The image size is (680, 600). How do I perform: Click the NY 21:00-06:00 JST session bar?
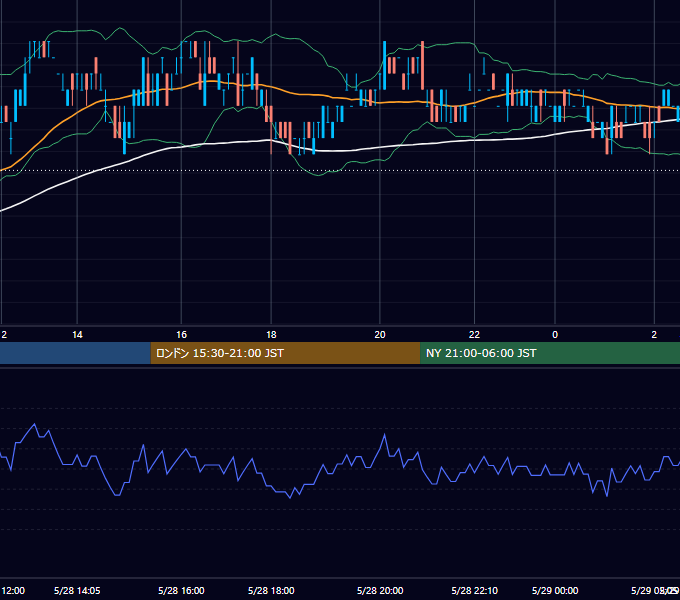[x=550, y=353]
